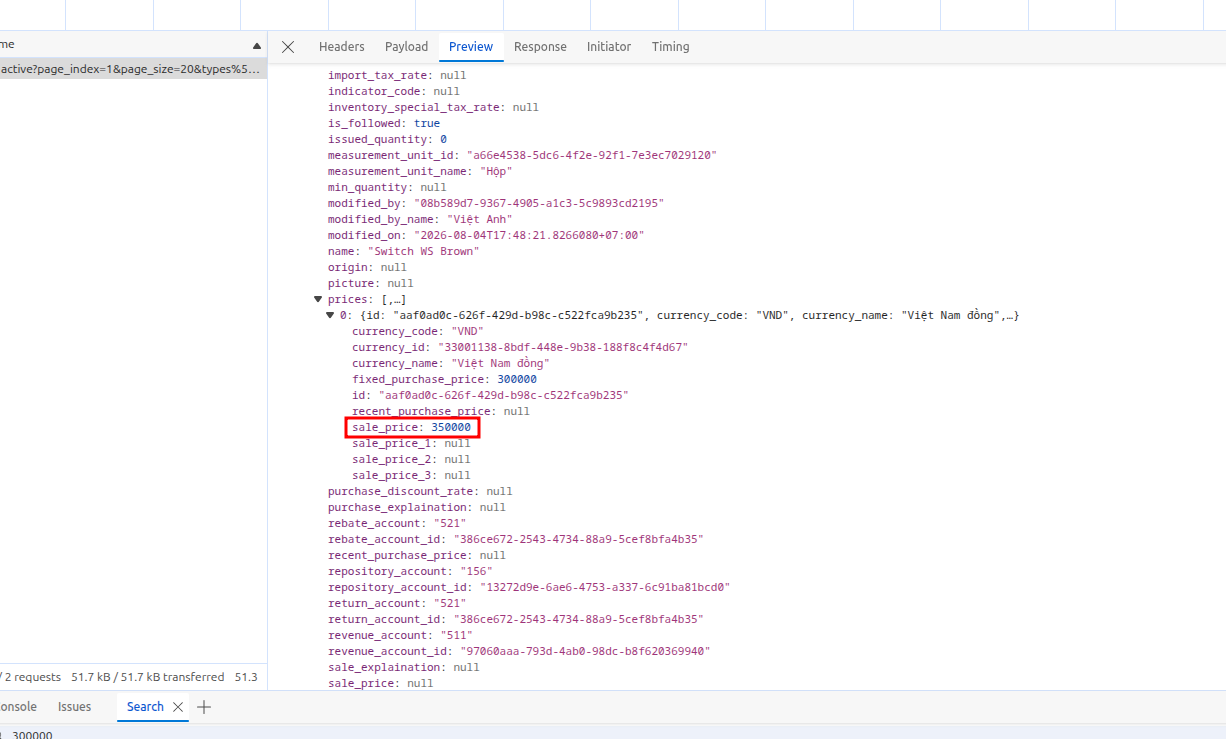Click the name "Switch WS Brown" value
This screenshot has height=739, width=1226.
tap(423, 251)
